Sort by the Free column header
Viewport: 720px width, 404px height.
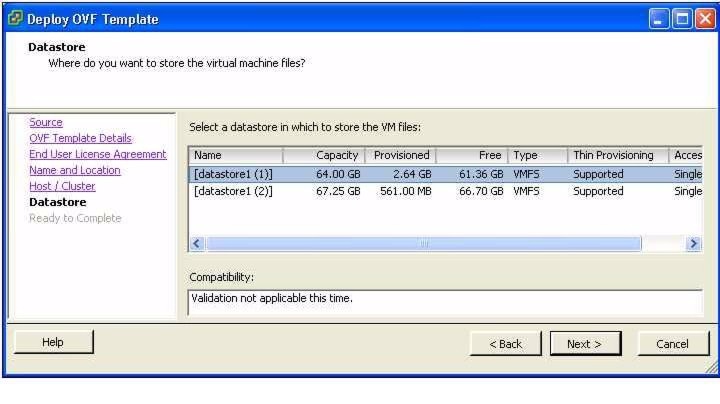click(x=472, y=155)
